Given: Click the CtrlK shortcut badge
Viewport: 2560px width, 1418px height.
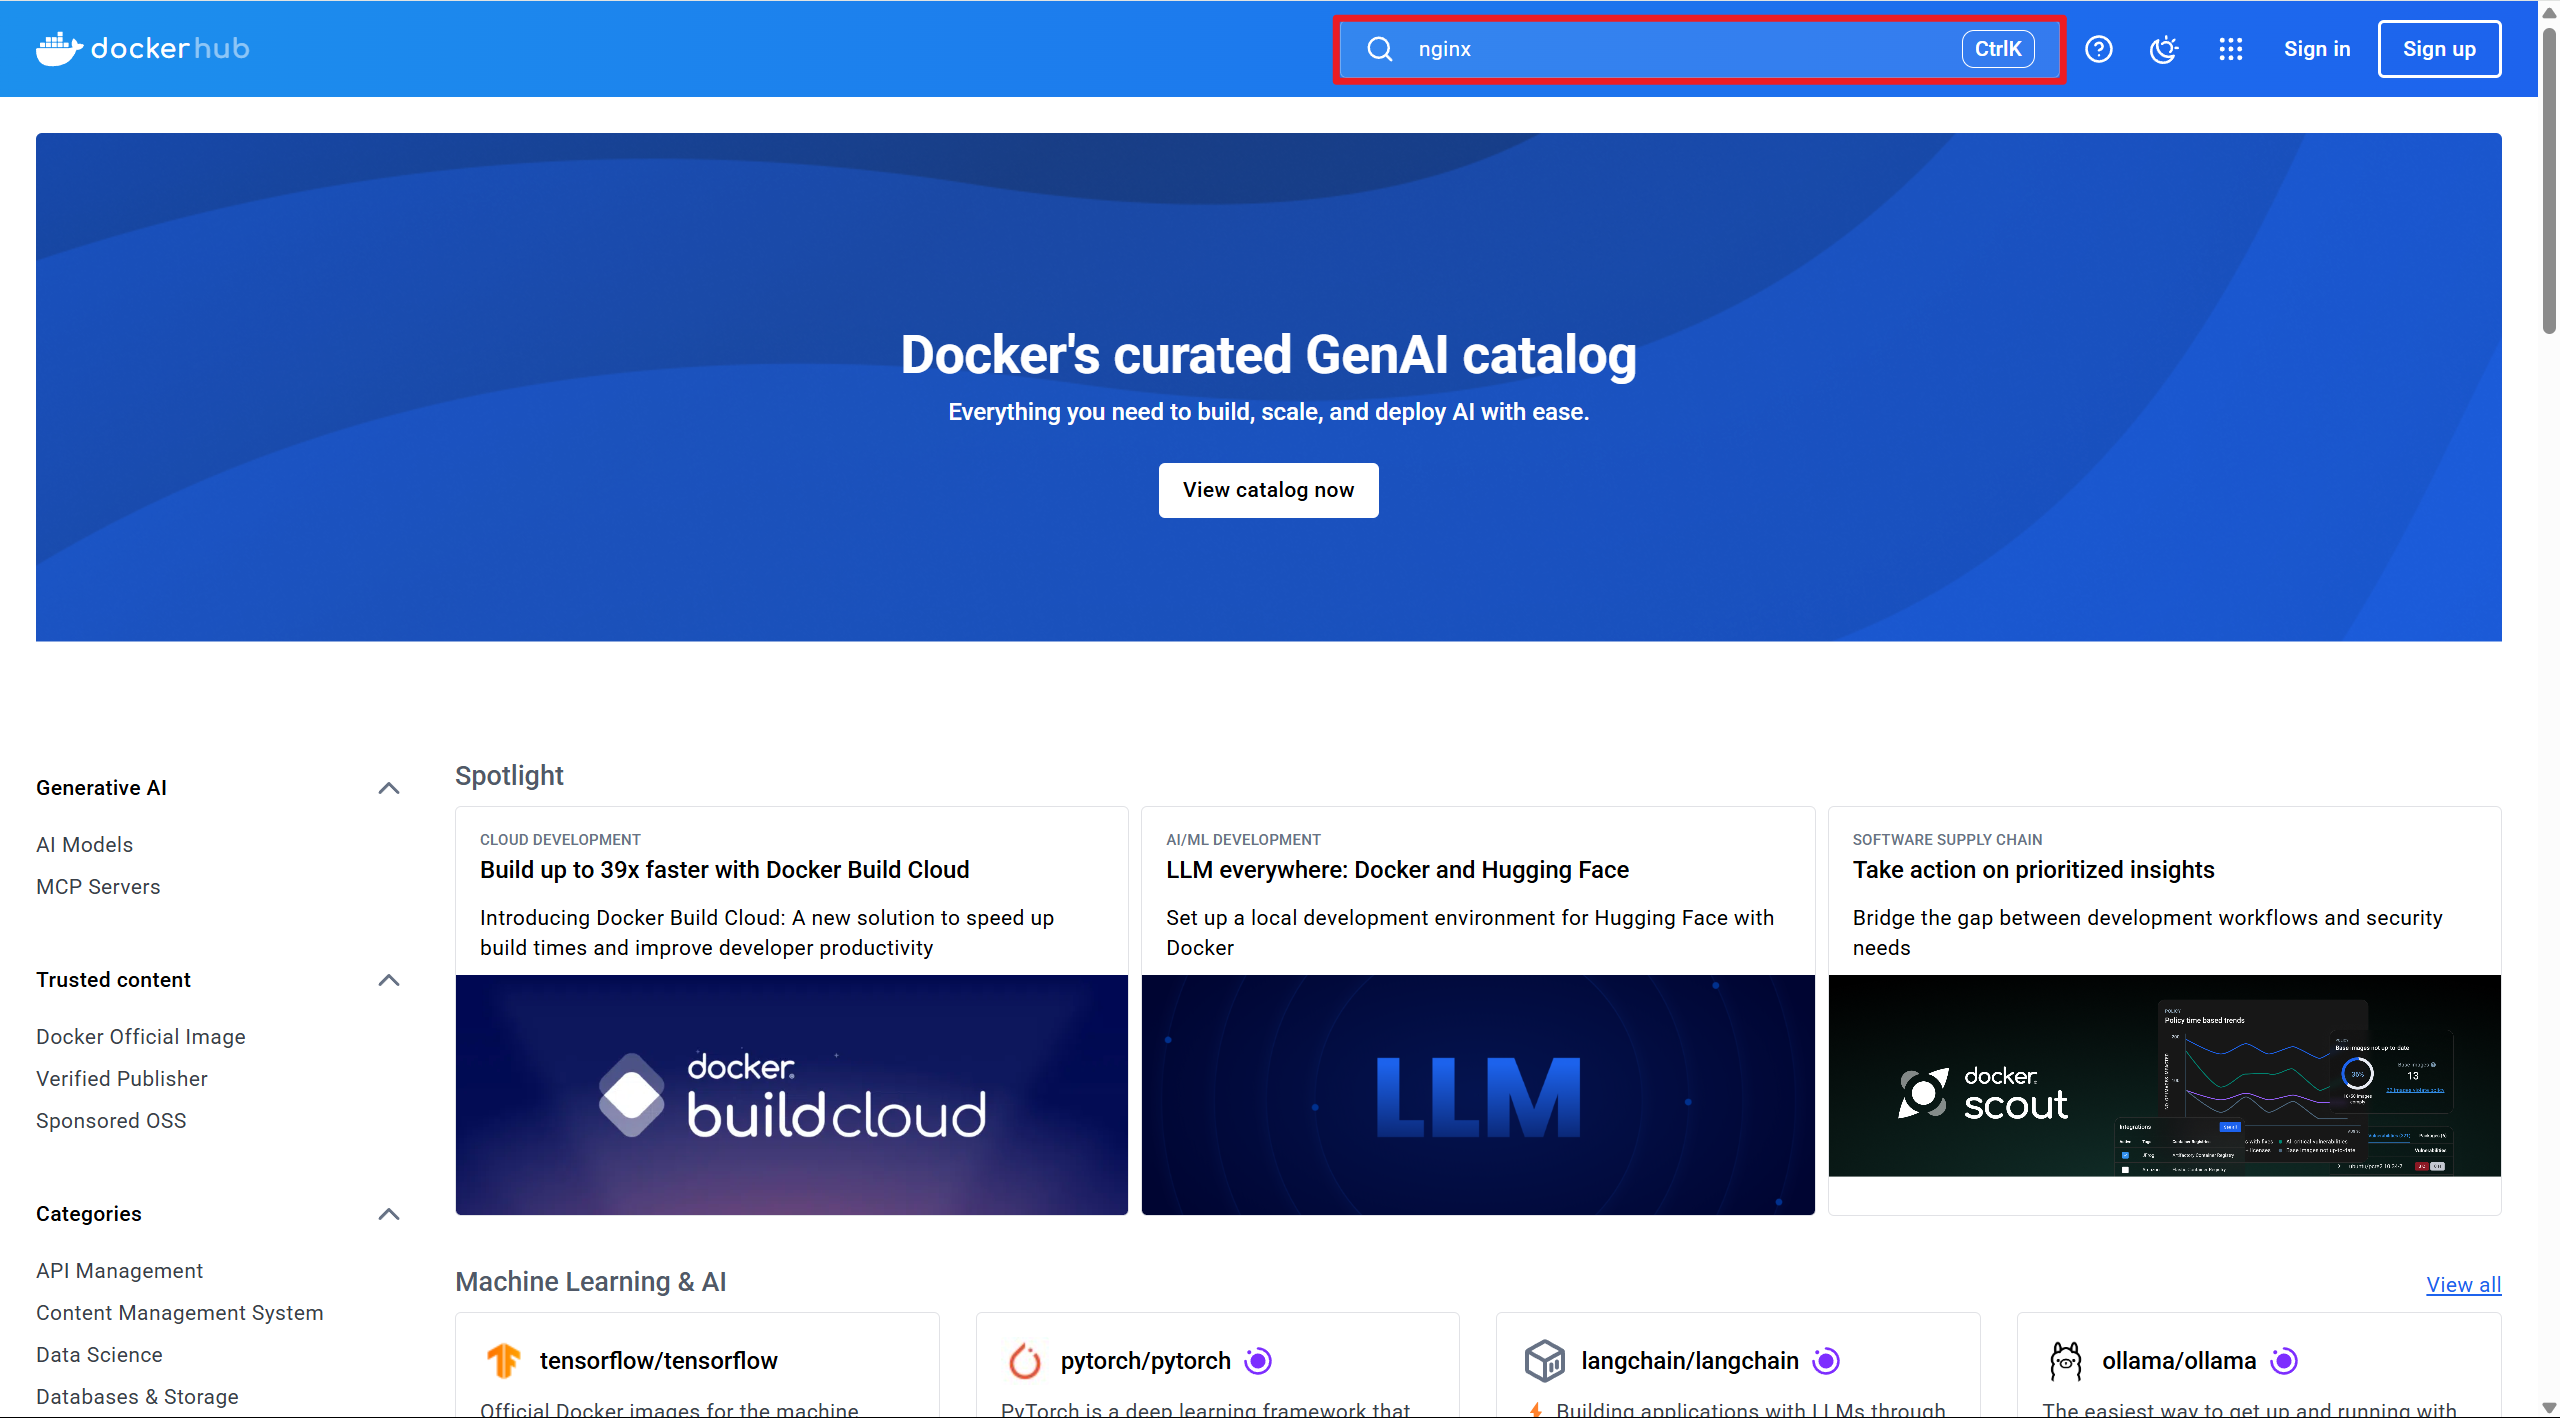Looking at the screenshot, I should click(1998, 49).
